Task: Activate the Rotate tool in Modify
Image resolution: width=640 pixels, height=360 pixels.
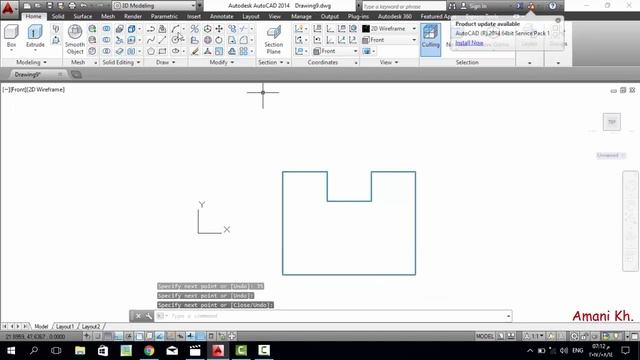Action: [219, 40]
